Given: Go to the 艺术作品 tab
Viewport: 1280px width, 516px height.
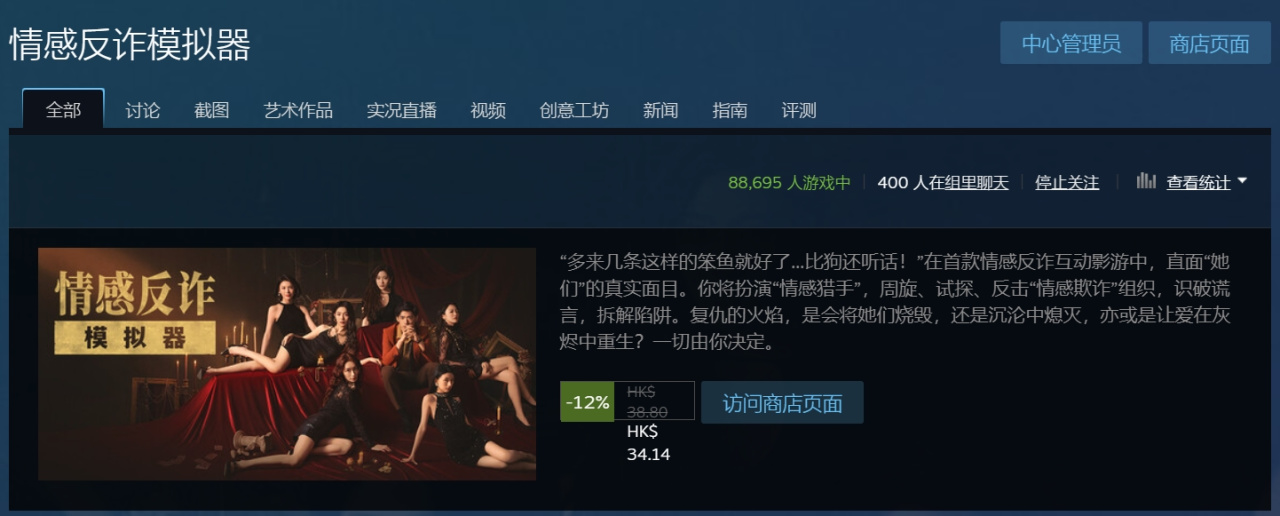Looking at the screenshot, I should pos(298,110).
